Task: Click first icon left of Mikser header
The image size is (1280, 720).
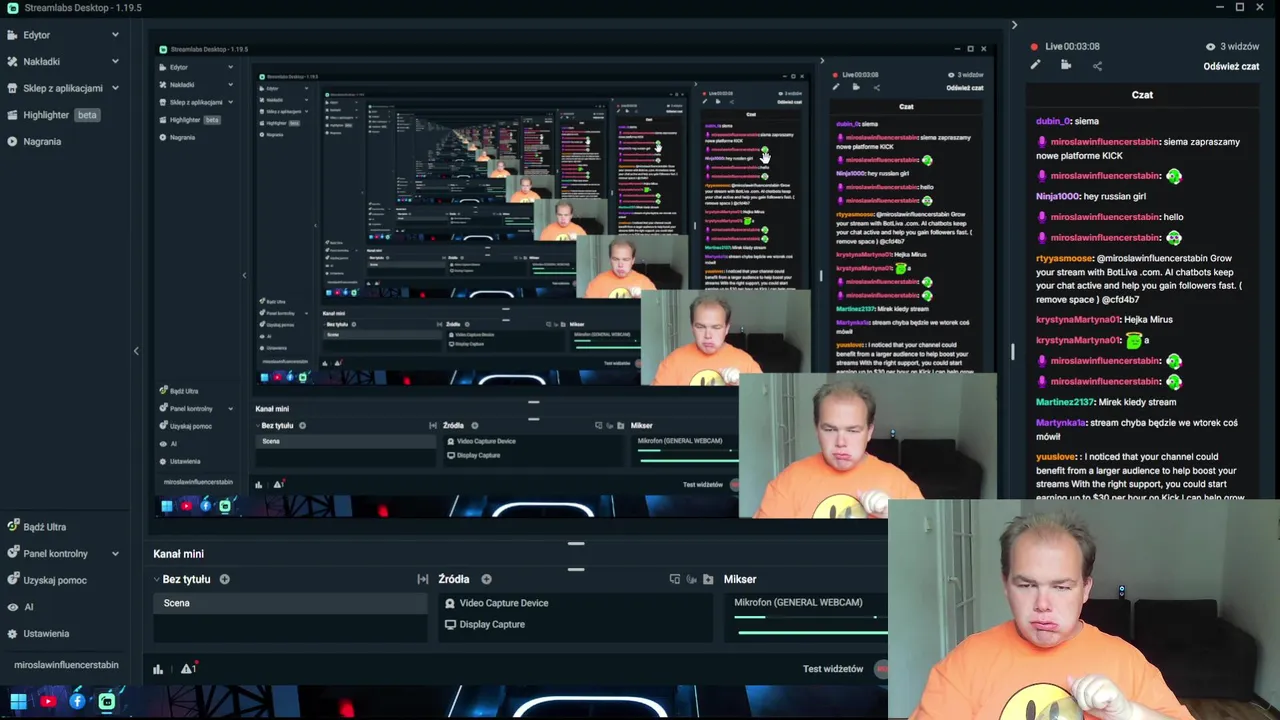Action: pyautogui.click(x=675, y=579)
